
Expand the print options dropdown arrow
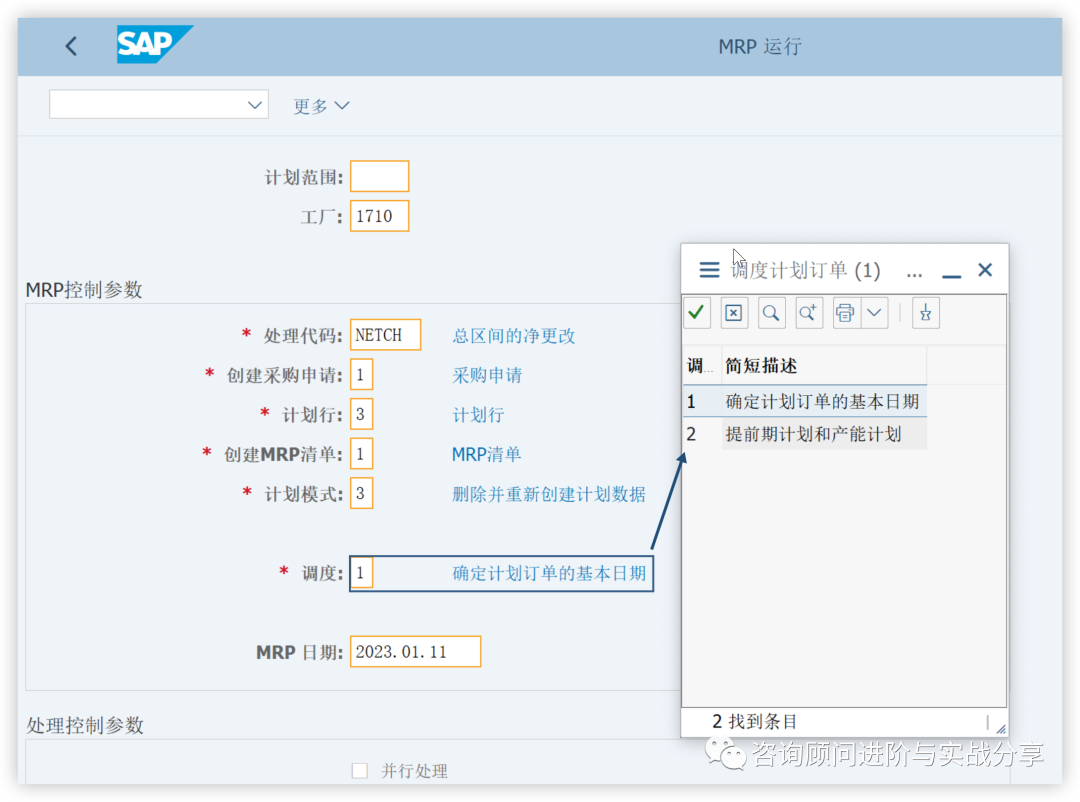tap(874, 313)
